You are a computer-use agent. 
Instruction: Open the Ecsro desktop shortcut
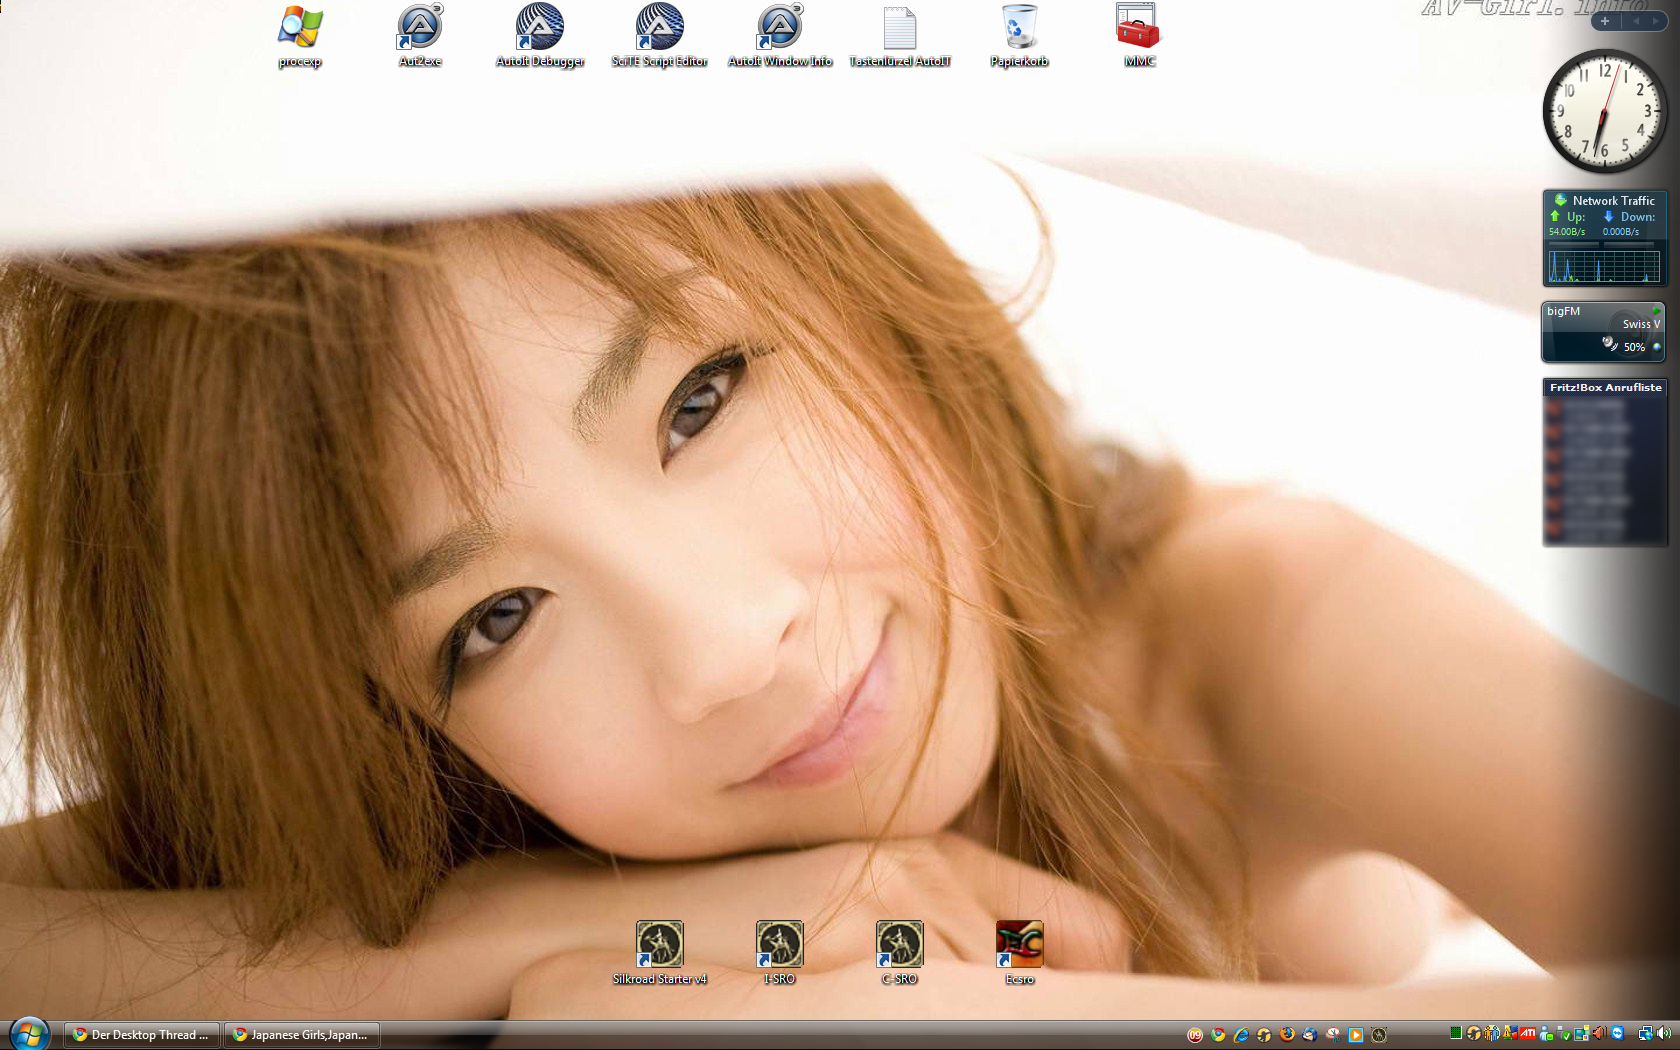click(x=1019, y=945)
